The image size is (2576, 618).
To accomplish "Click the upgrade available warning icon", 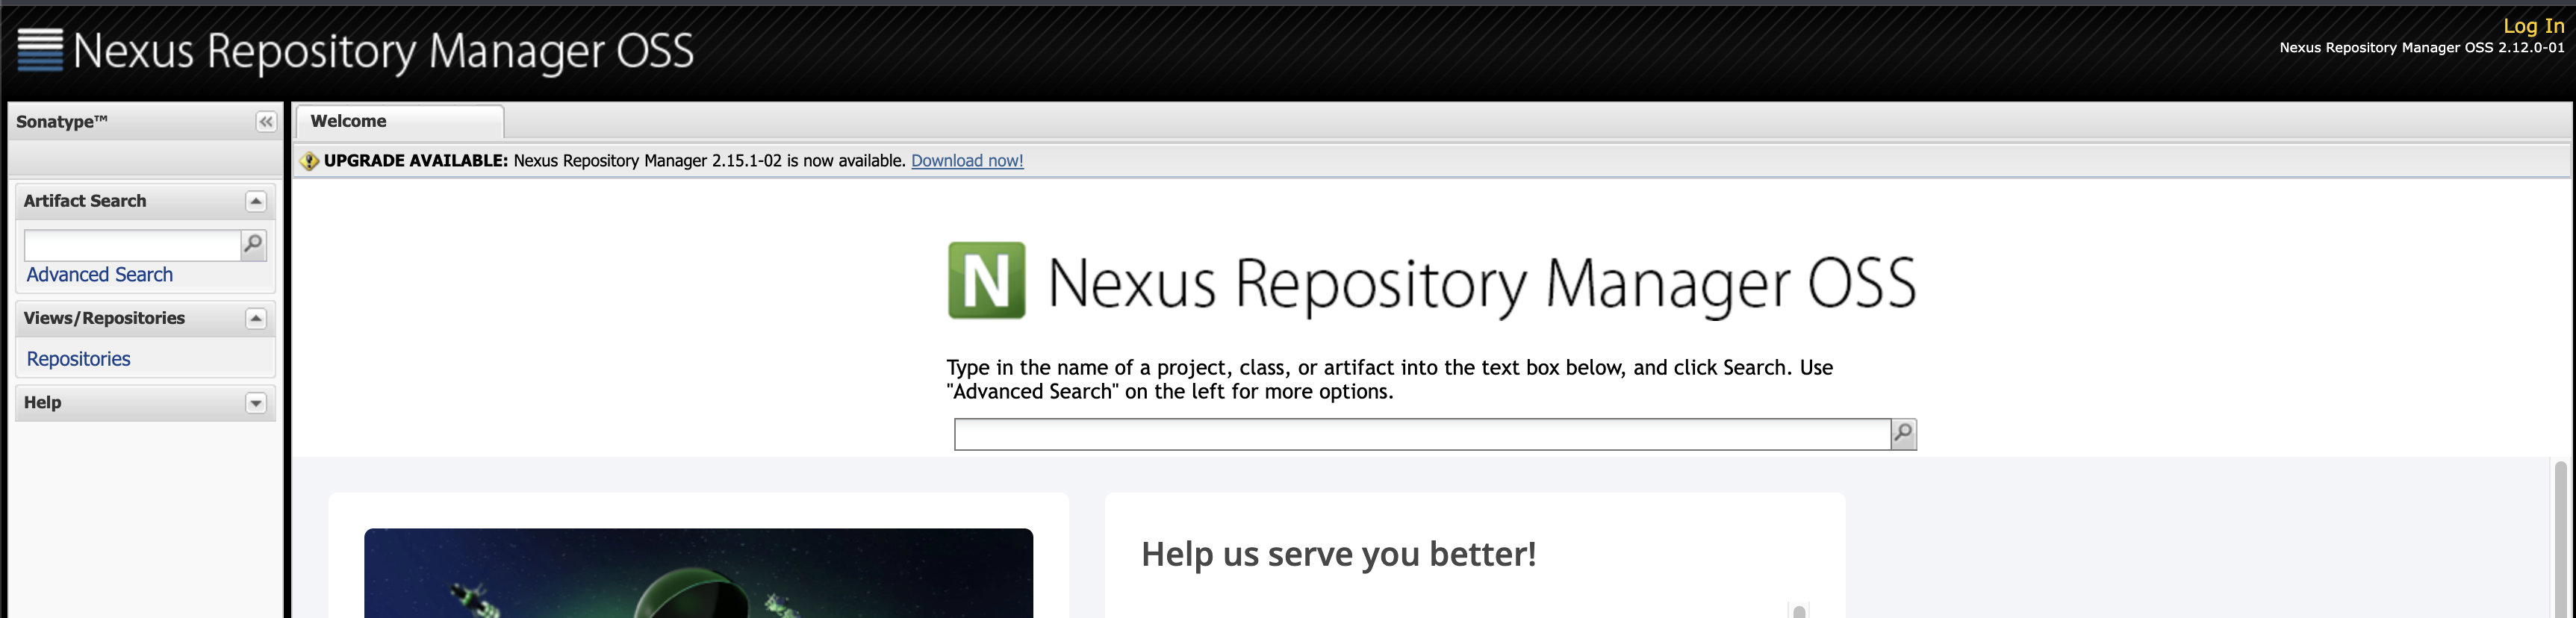I will pos(309,161).
